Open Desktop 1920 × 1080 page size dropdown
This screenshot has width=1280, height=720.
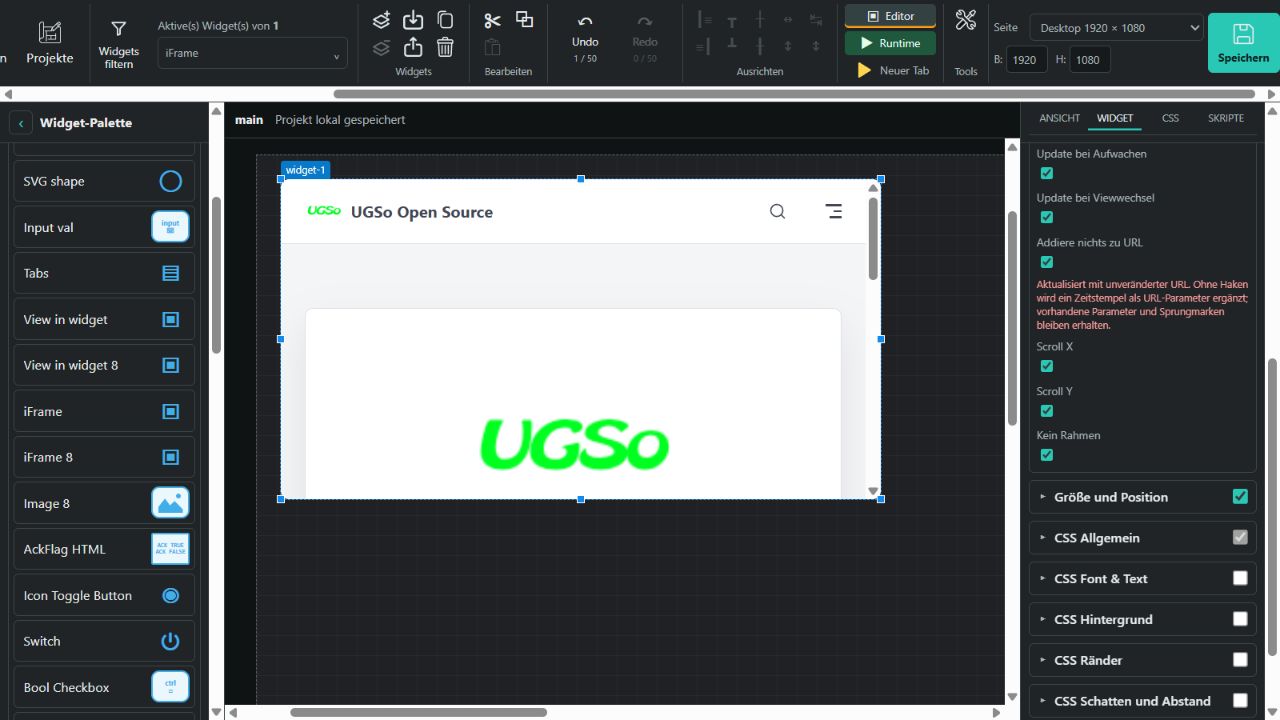pos(1116,28)
